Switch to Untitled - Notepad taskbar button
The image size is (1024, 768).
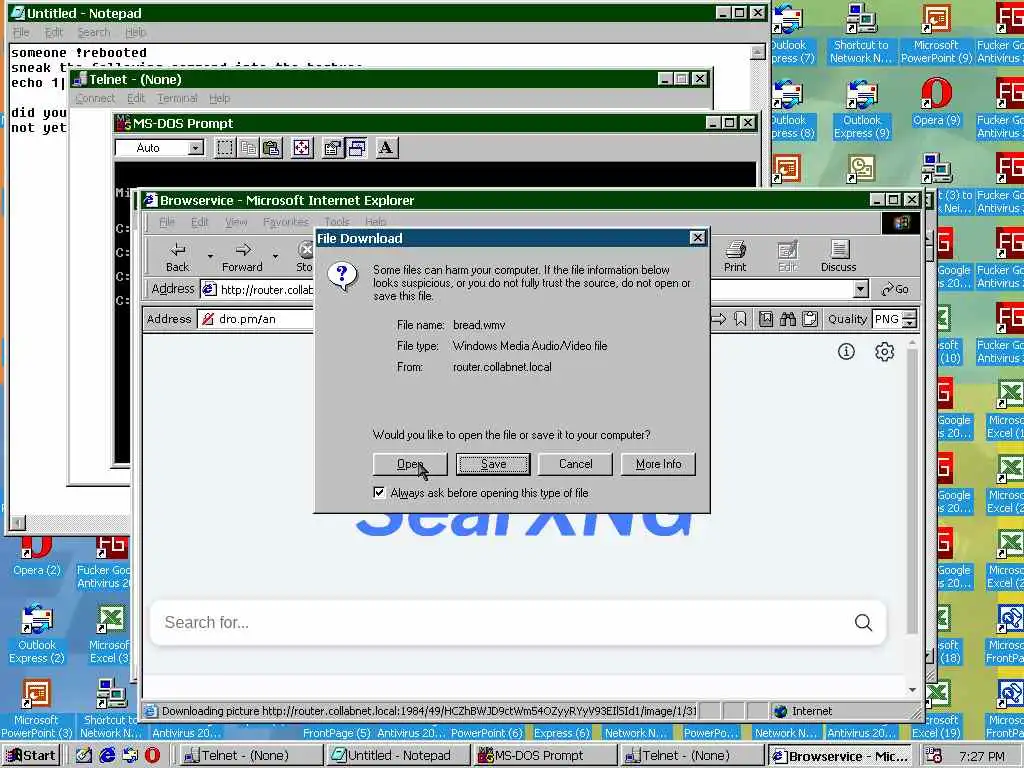tap(398, 756)
